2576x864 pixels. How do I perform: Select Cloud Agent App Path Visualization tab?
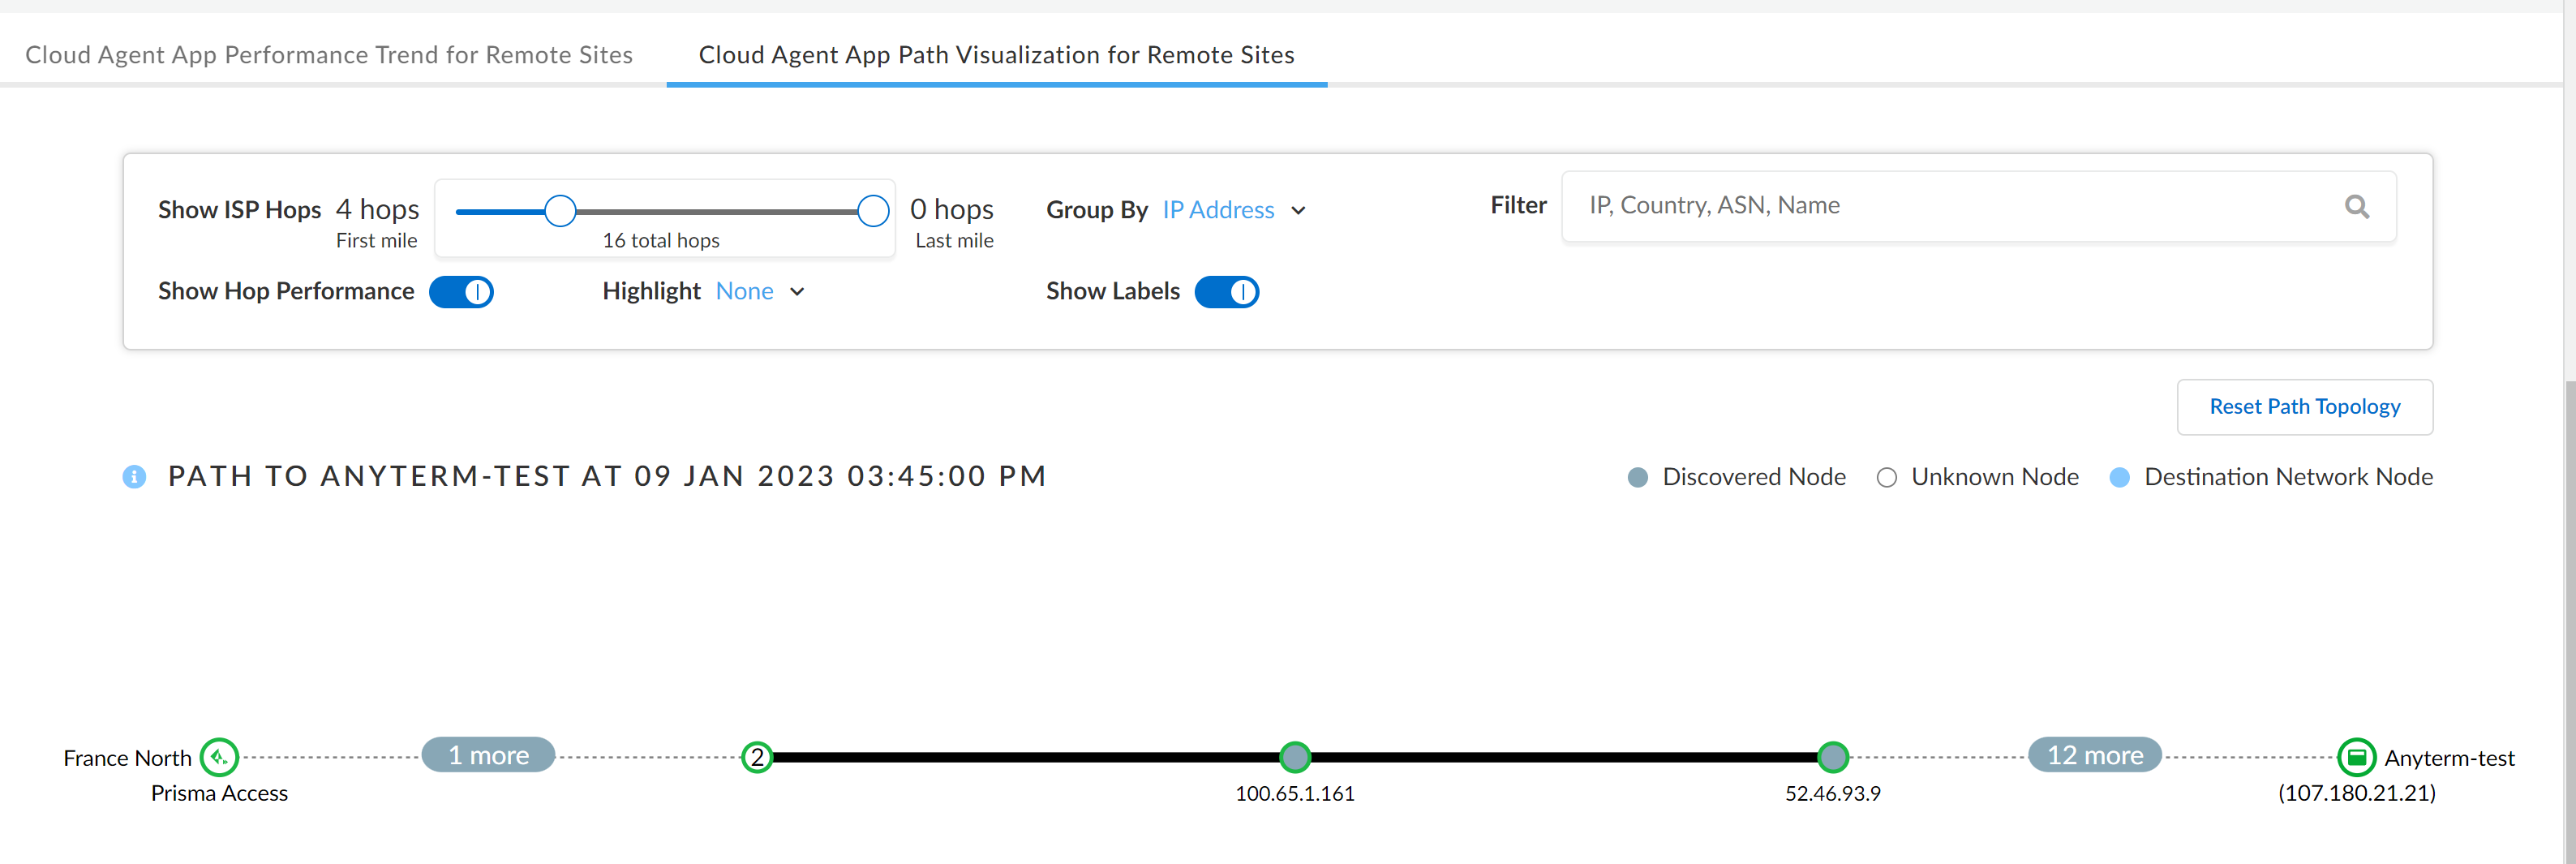click(996, 55)
